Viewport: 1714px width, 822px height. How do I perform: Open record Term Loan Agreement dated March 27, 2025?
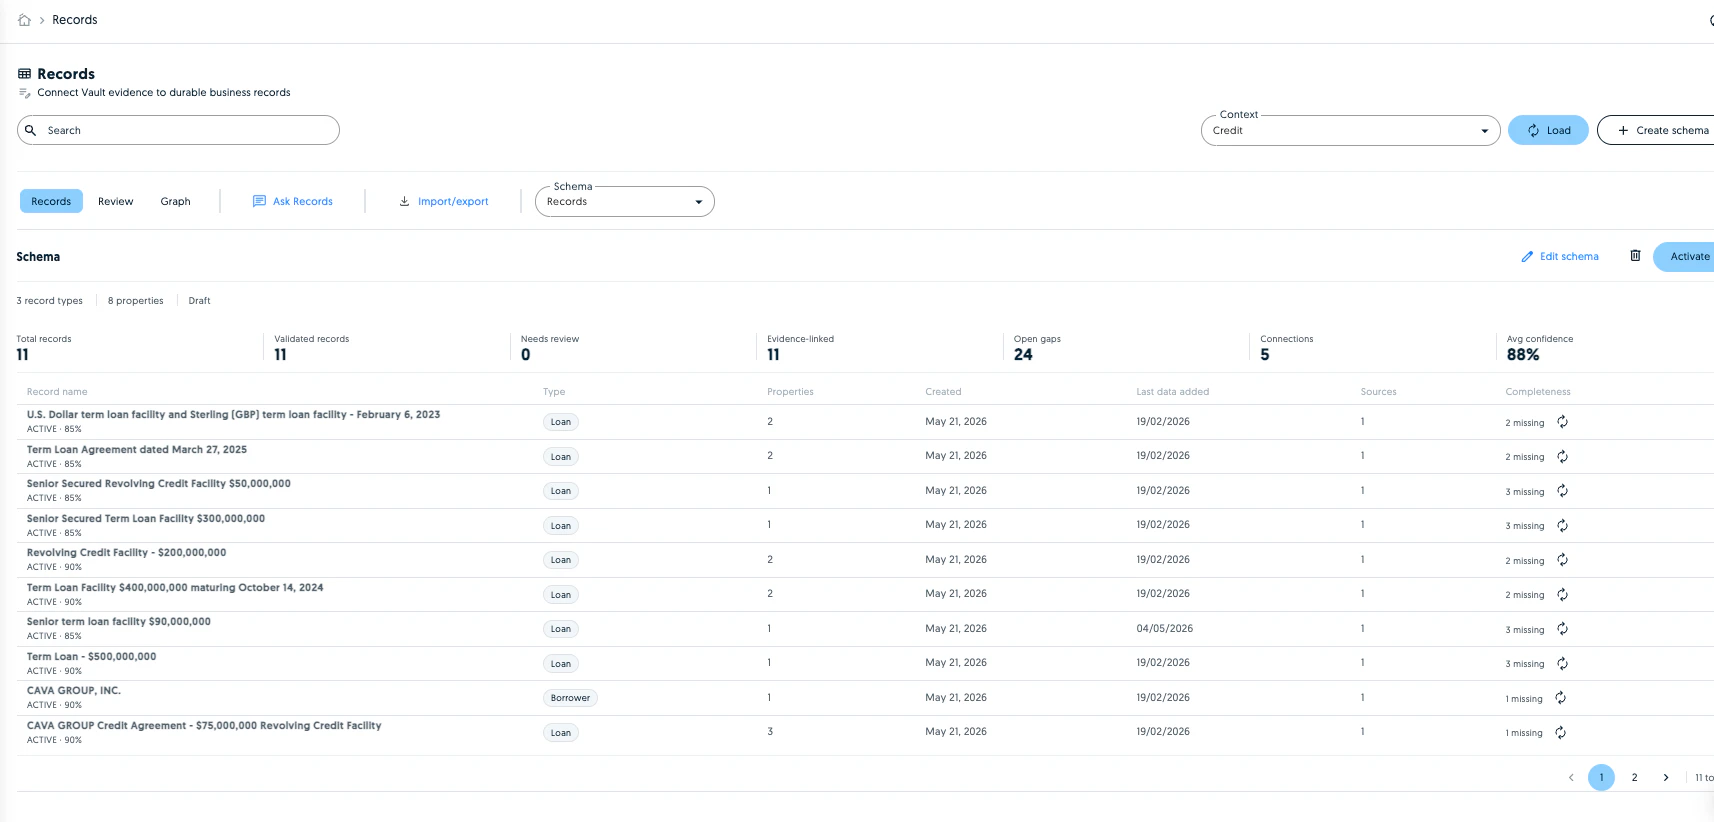(x=137, y=449)
